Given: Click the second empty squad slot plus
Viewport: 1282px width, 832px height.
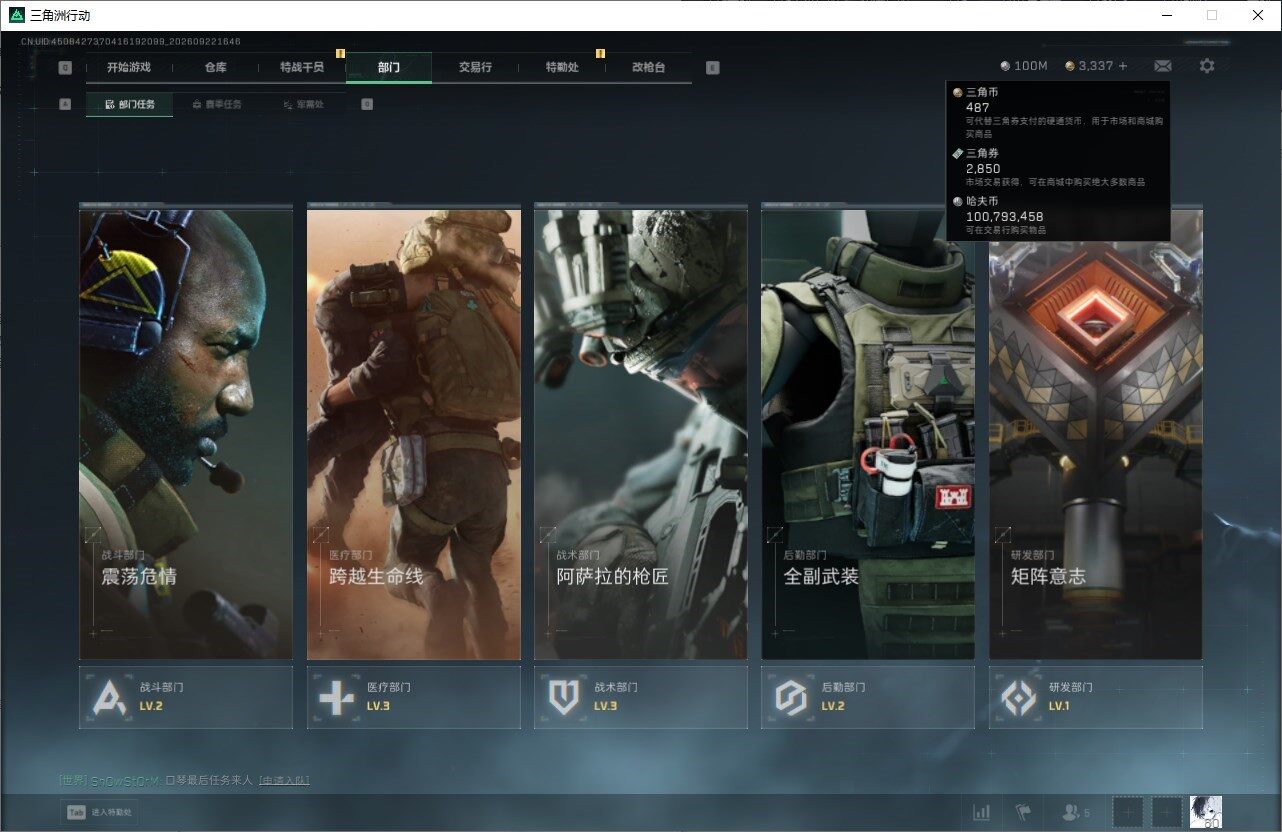Looking at the screenshot, I should [1166, 813].
